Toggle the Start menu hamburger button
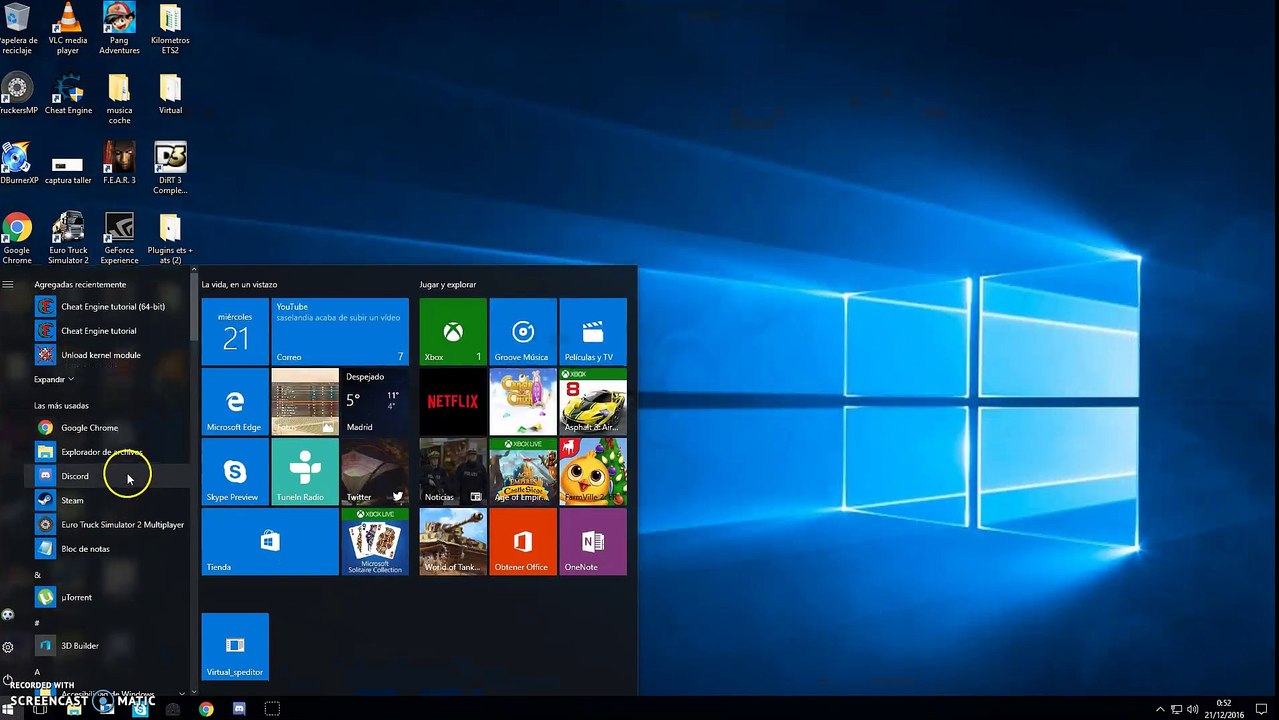 [8, 284]
